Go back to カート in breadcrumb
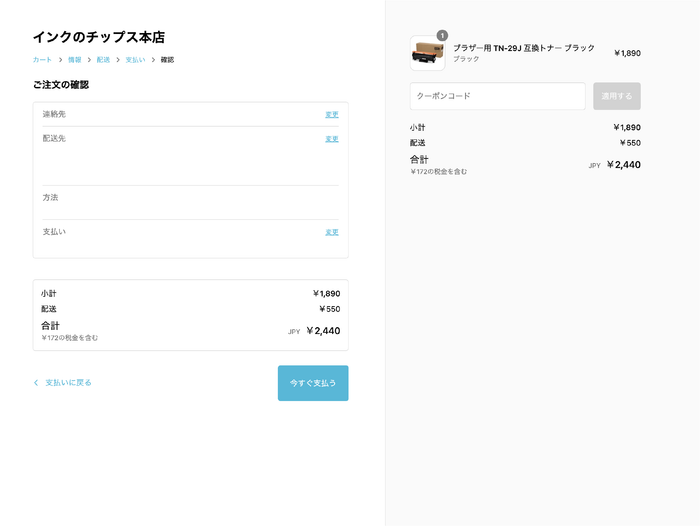This screenshot has height=526, width=700. (x=42, y=60)
